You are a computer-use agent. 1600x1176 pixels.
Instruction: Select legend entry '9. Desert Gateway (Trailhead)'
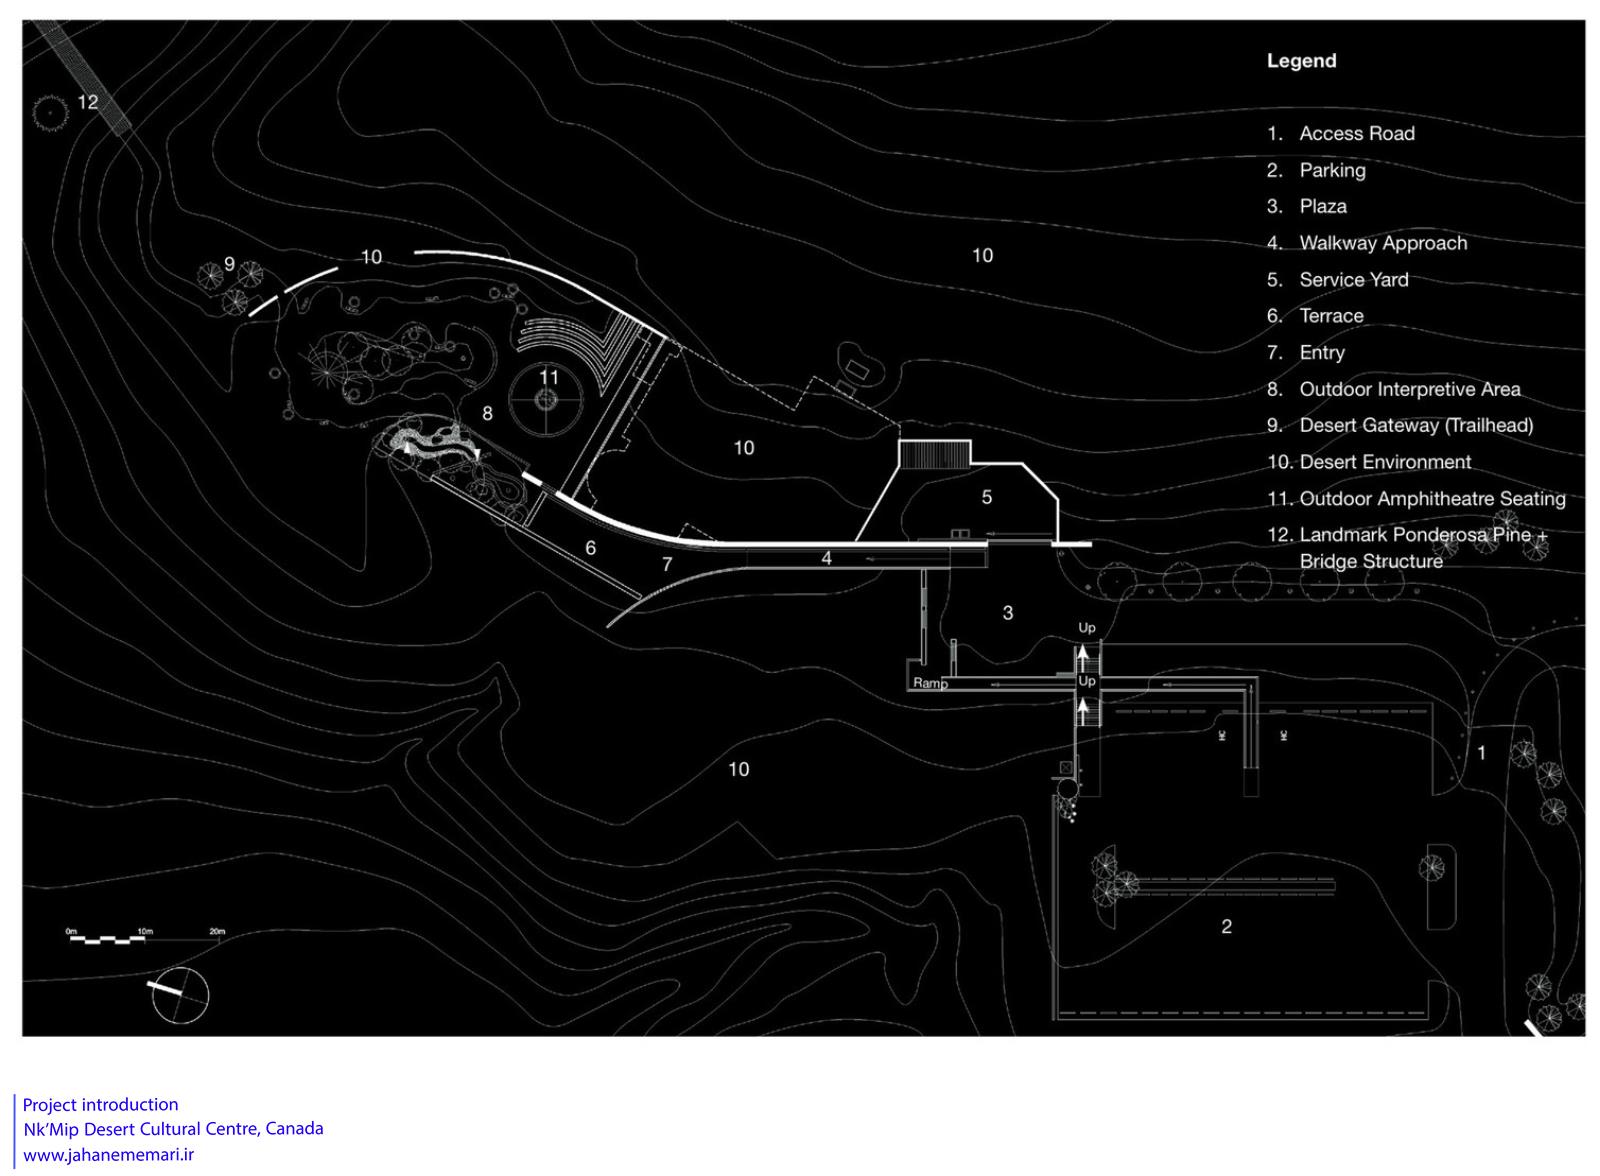tap(1399, 426)
